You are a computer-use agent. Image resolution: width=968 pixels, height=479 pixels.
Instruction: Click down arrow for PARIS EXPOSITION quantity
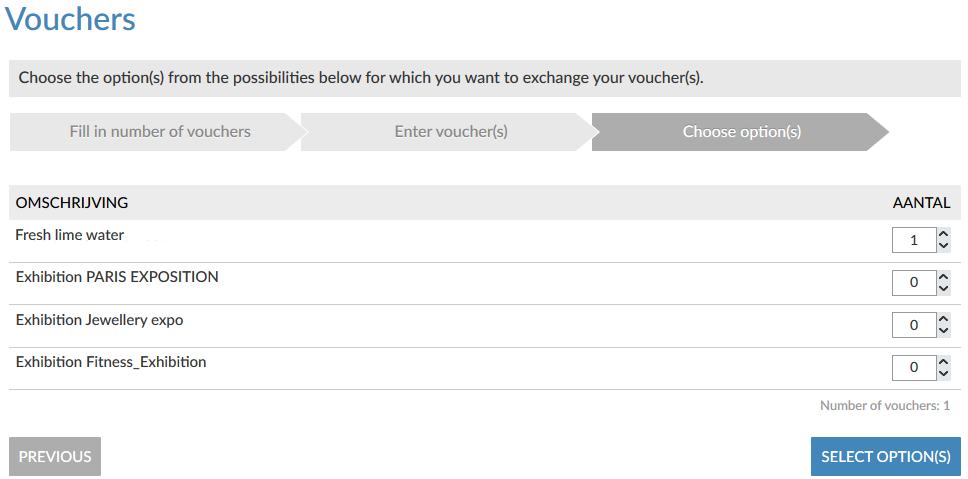click(x=943, y=289)
